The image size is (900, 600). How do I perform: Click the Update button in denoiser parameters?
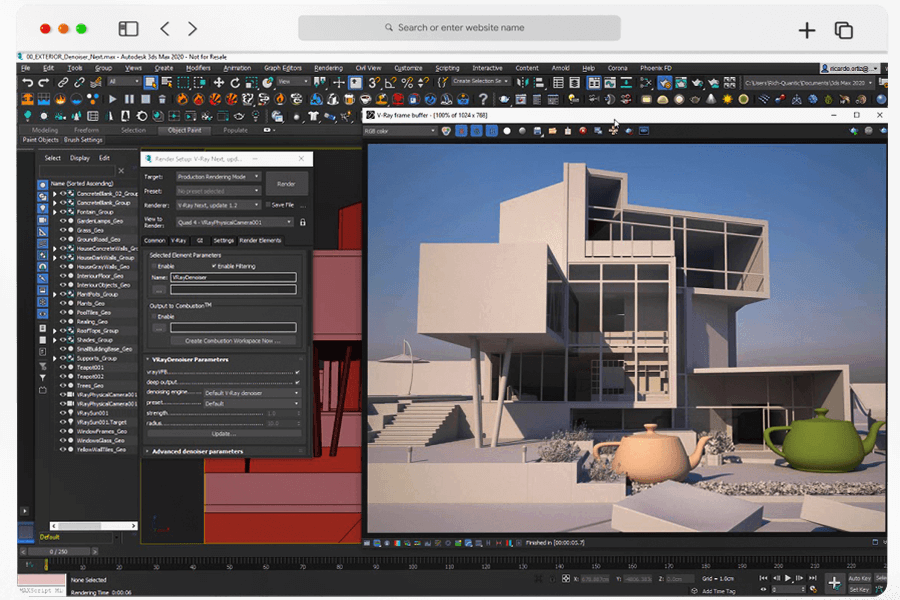tap(222, 433)
